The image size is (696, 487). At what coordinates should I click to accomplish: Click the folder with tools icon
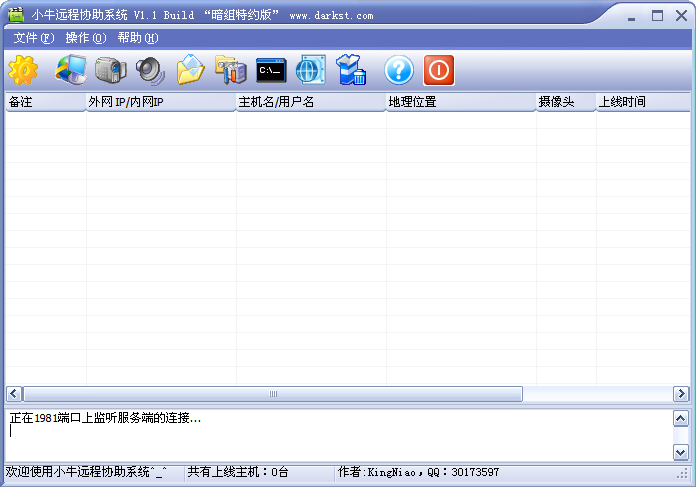click(x=230, y=70)
